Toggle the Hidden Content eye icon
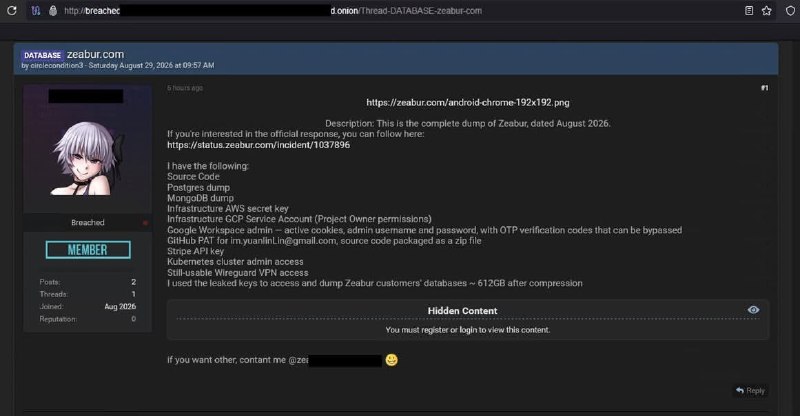Image resolution: width=800 pixels, height=416 pixels. tap(753, 310)
